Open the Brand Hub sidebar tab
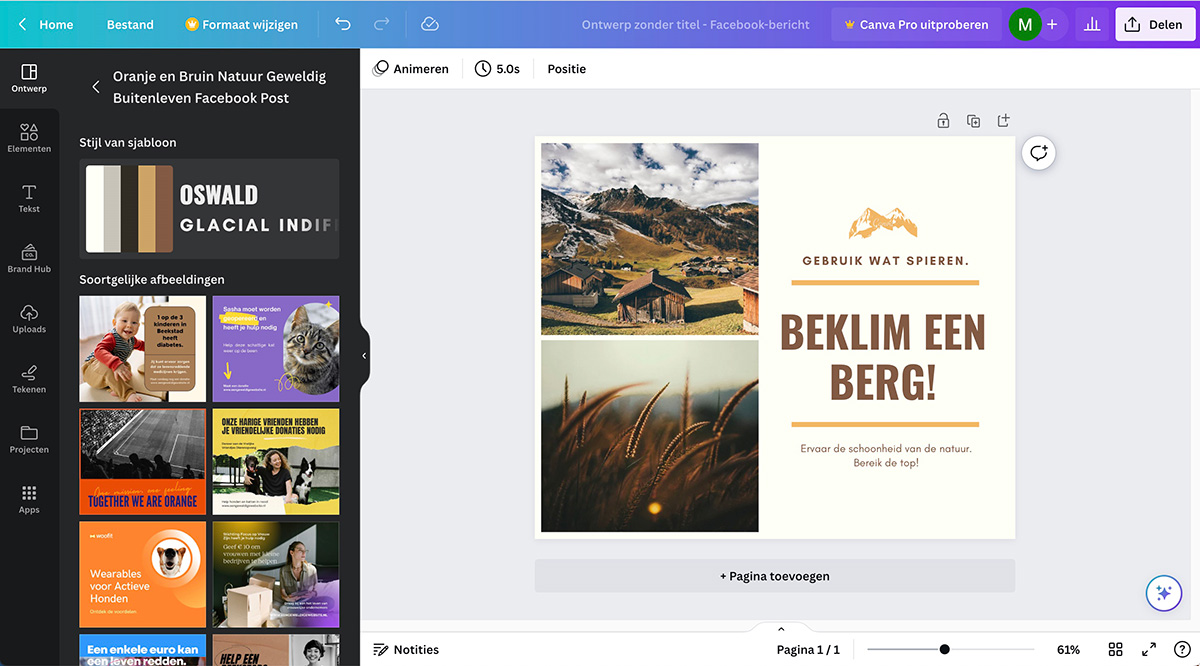 [x=29, y=259]
